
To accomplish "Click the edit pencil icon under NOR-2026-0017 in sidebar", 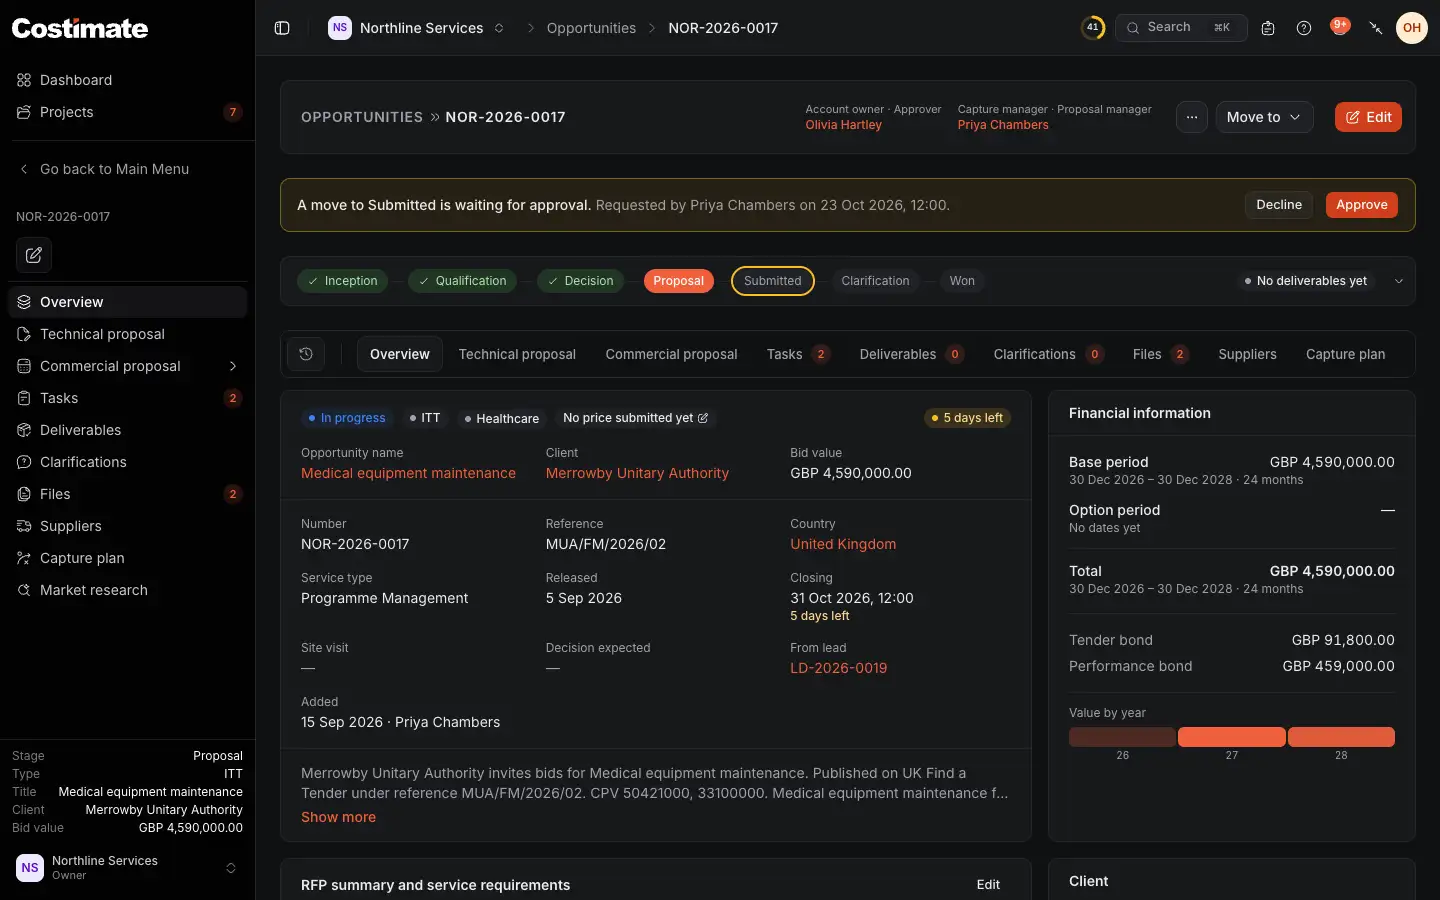I will pyautogui.click(x=34, y=255).
